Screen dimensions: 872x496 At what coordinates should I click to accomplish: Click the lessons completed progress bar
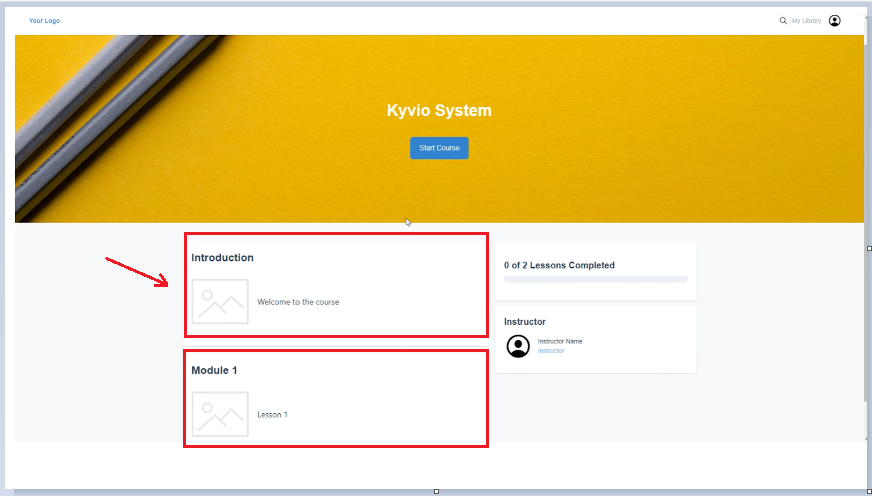tap(595, 279)
